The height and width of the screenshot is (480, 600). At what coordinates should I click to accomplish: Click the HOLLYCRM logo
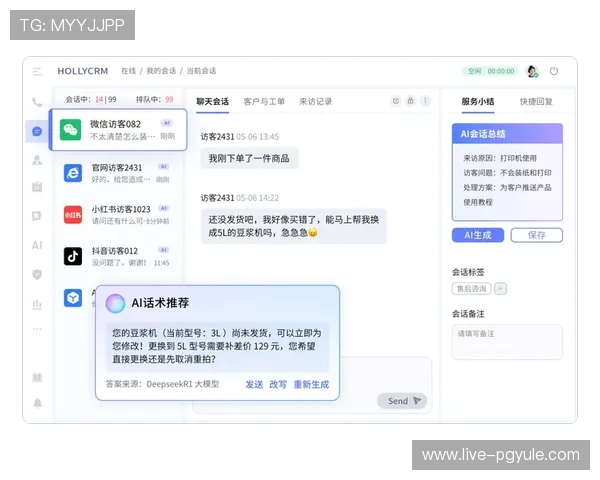(83, 71)
